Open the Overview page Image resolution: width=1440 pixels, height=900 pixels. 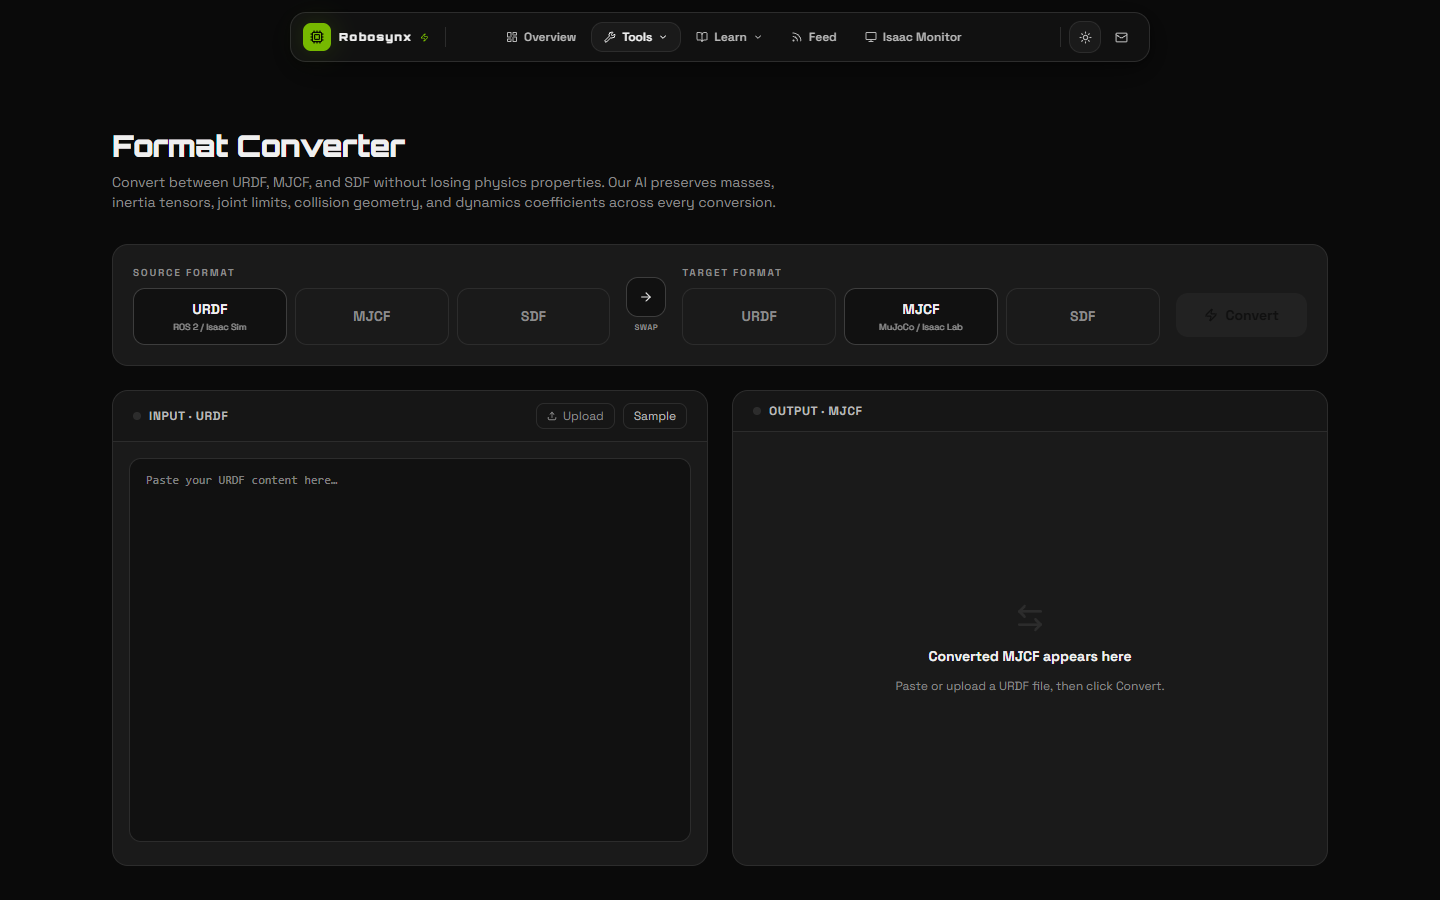point(541,37)
